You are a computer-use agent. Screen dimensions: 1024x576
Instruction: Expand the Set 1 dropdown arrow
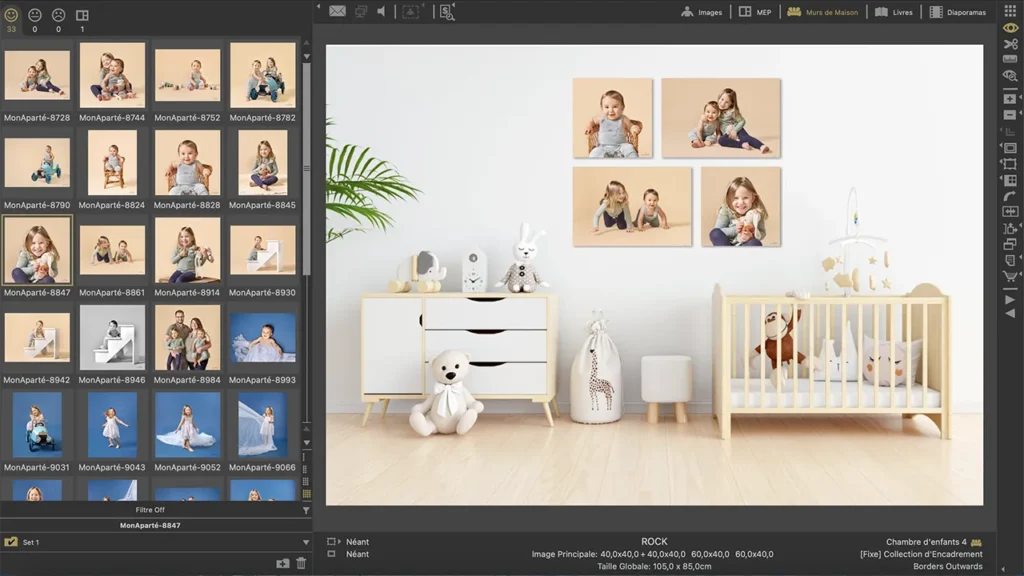(305, 542)
